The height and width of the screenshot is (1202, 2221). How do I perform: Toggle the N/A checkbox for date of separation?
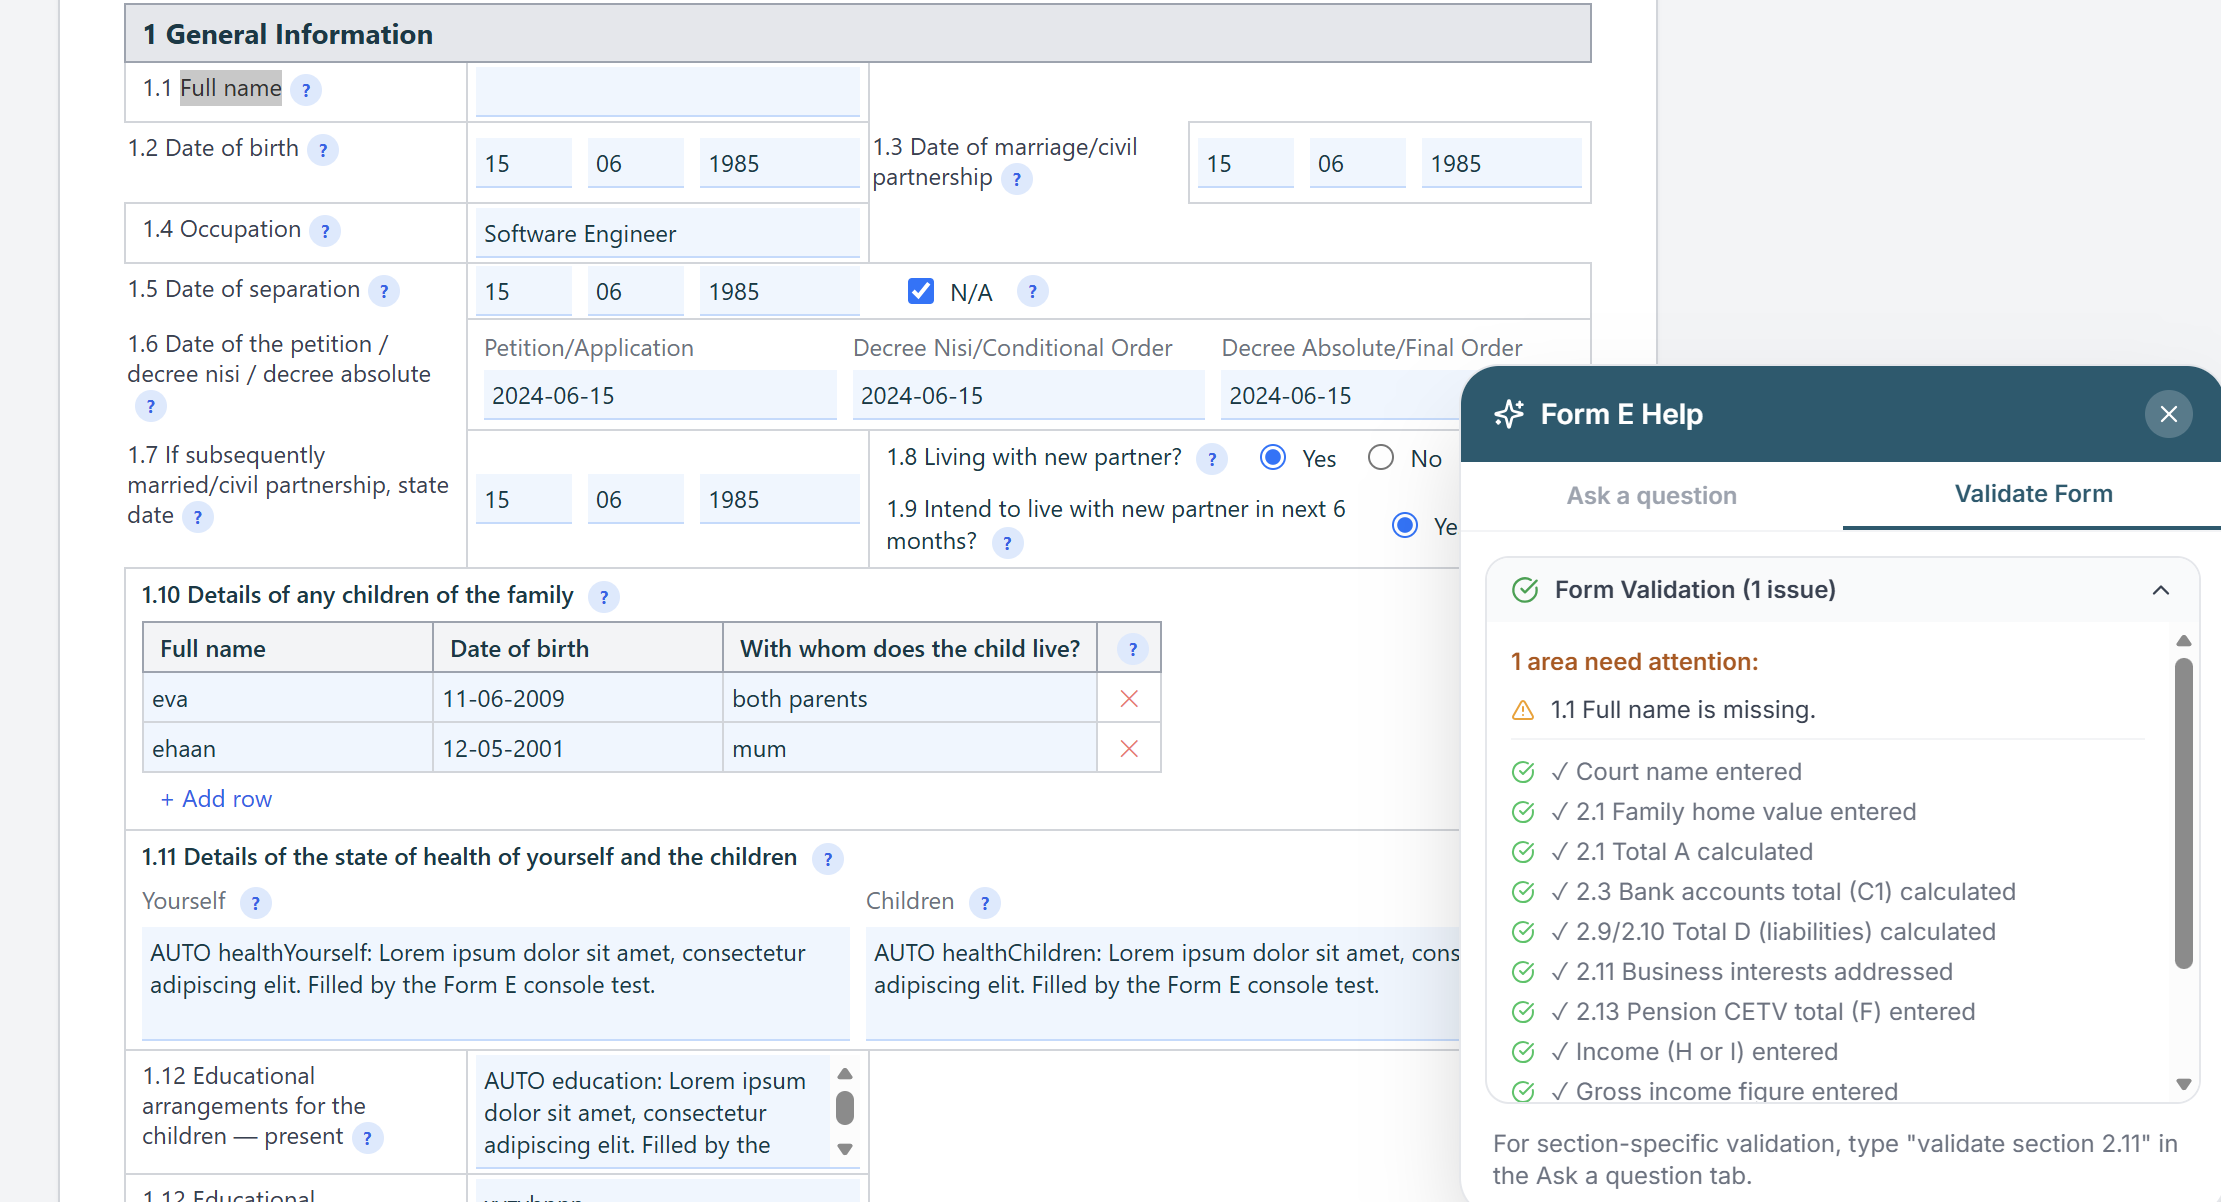click(x=921, y=291)
